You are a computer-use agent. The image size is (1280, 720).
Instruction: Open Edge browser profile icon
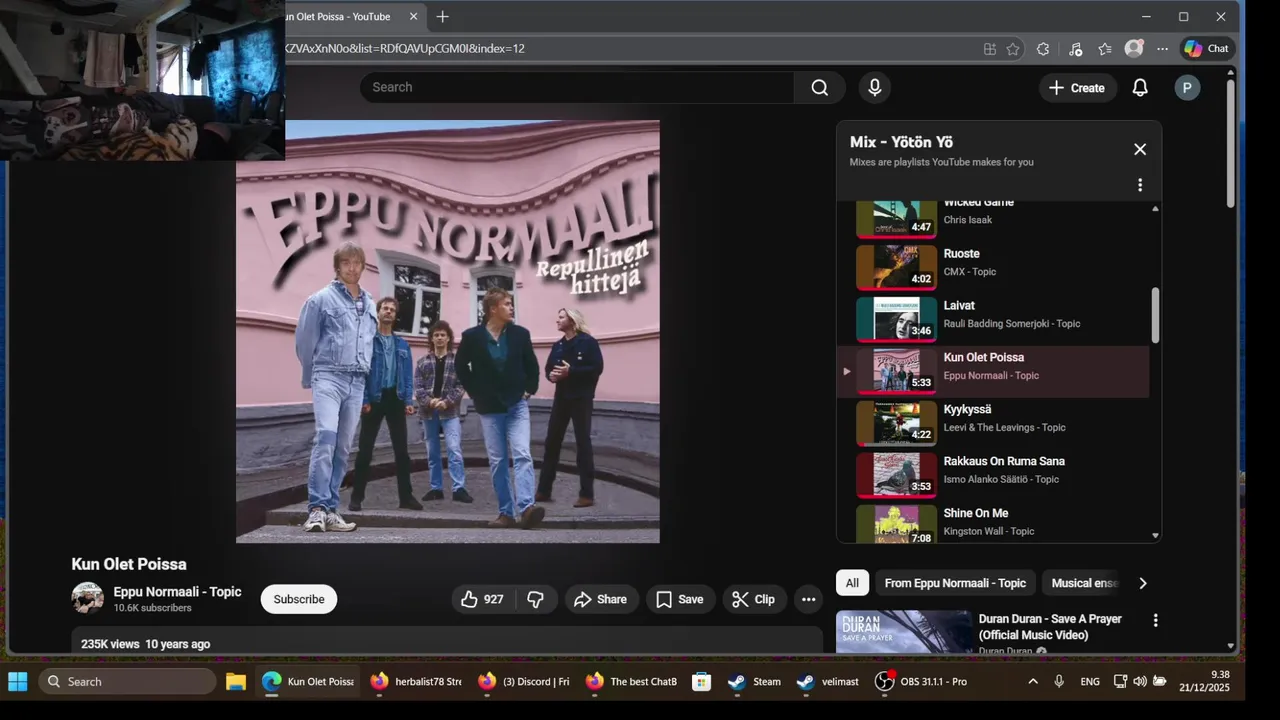pyautogui.click(x=1134, y=48)
